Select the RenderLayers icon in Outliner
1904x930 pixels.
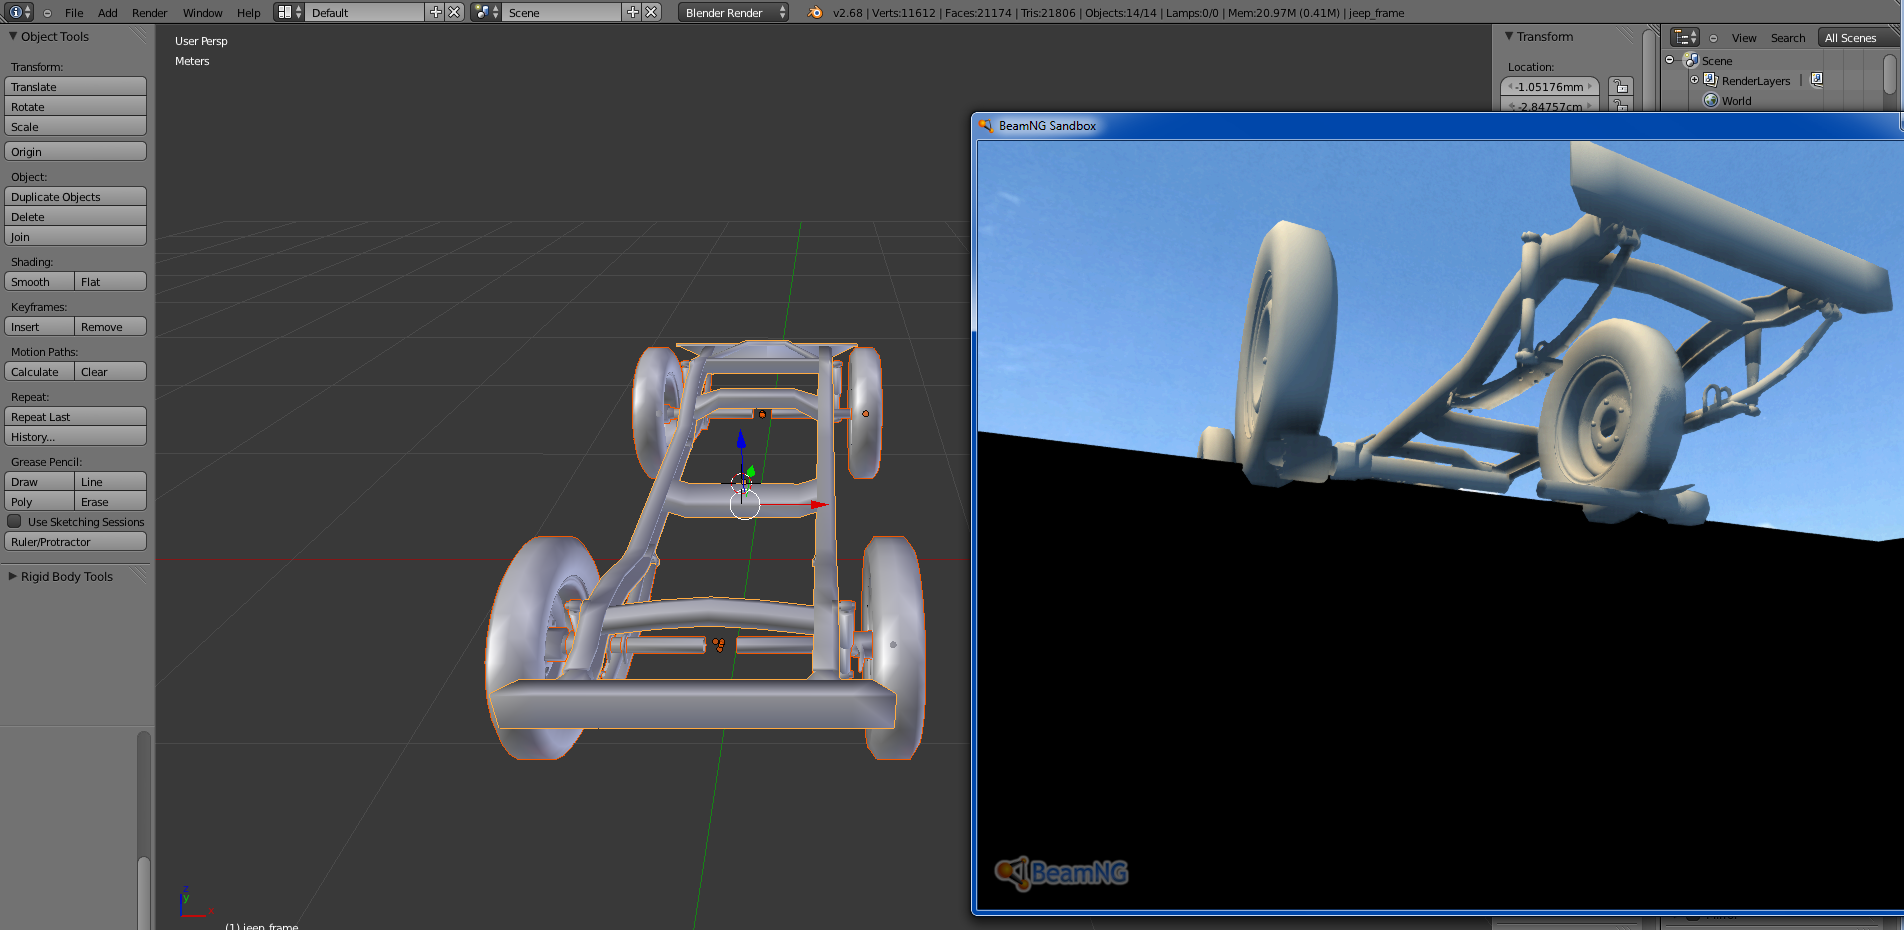point(1711,80)
